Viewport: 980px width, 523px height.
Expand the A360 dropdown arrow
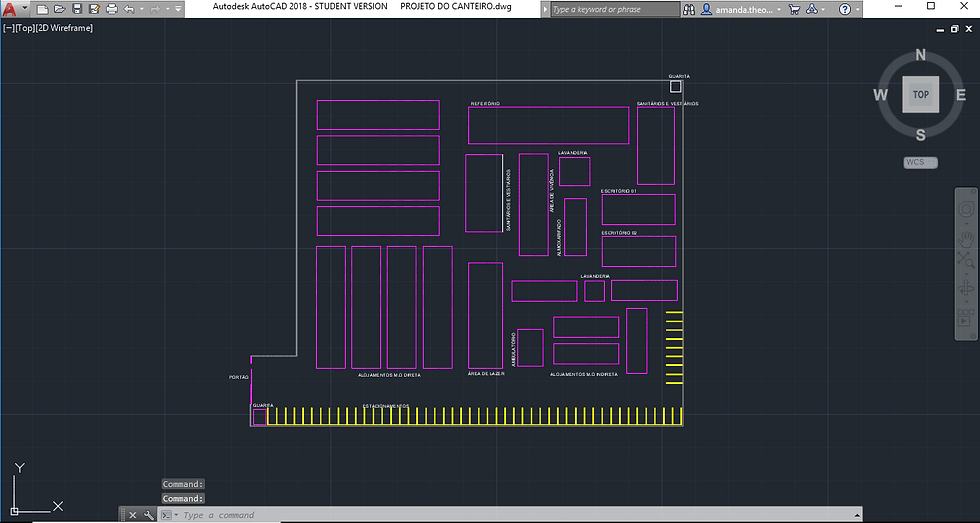click(x=823, y=9)
